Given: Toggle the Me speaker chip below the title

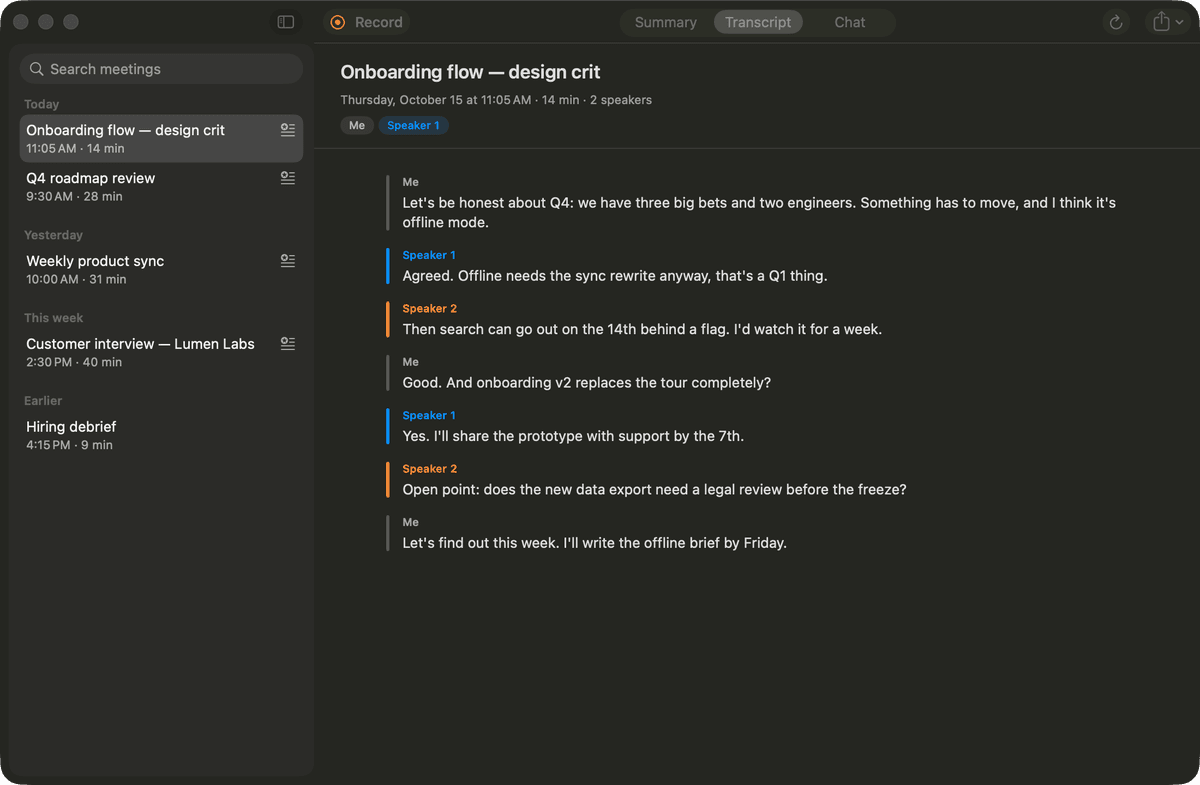Looking at the screenshot, I should [357, 125].
